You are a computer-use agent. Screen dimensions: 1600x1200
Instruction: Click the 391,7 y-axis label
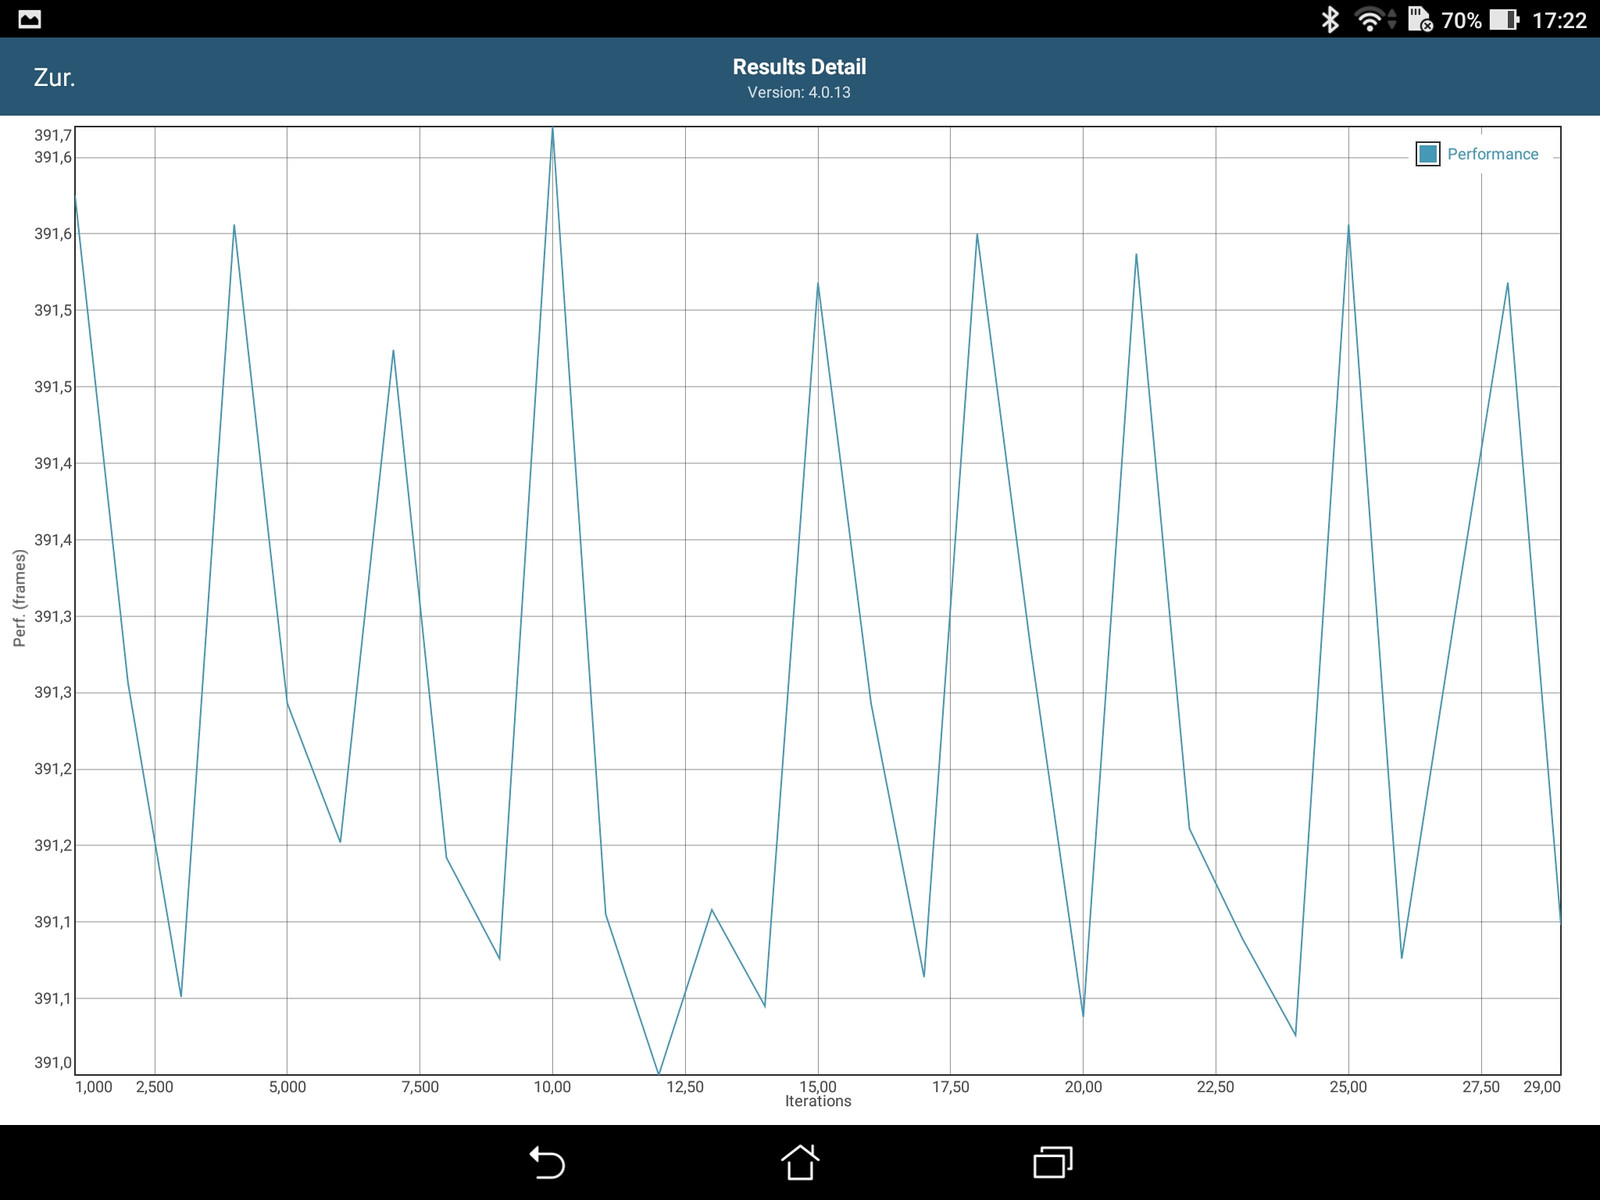coord(53,135)
